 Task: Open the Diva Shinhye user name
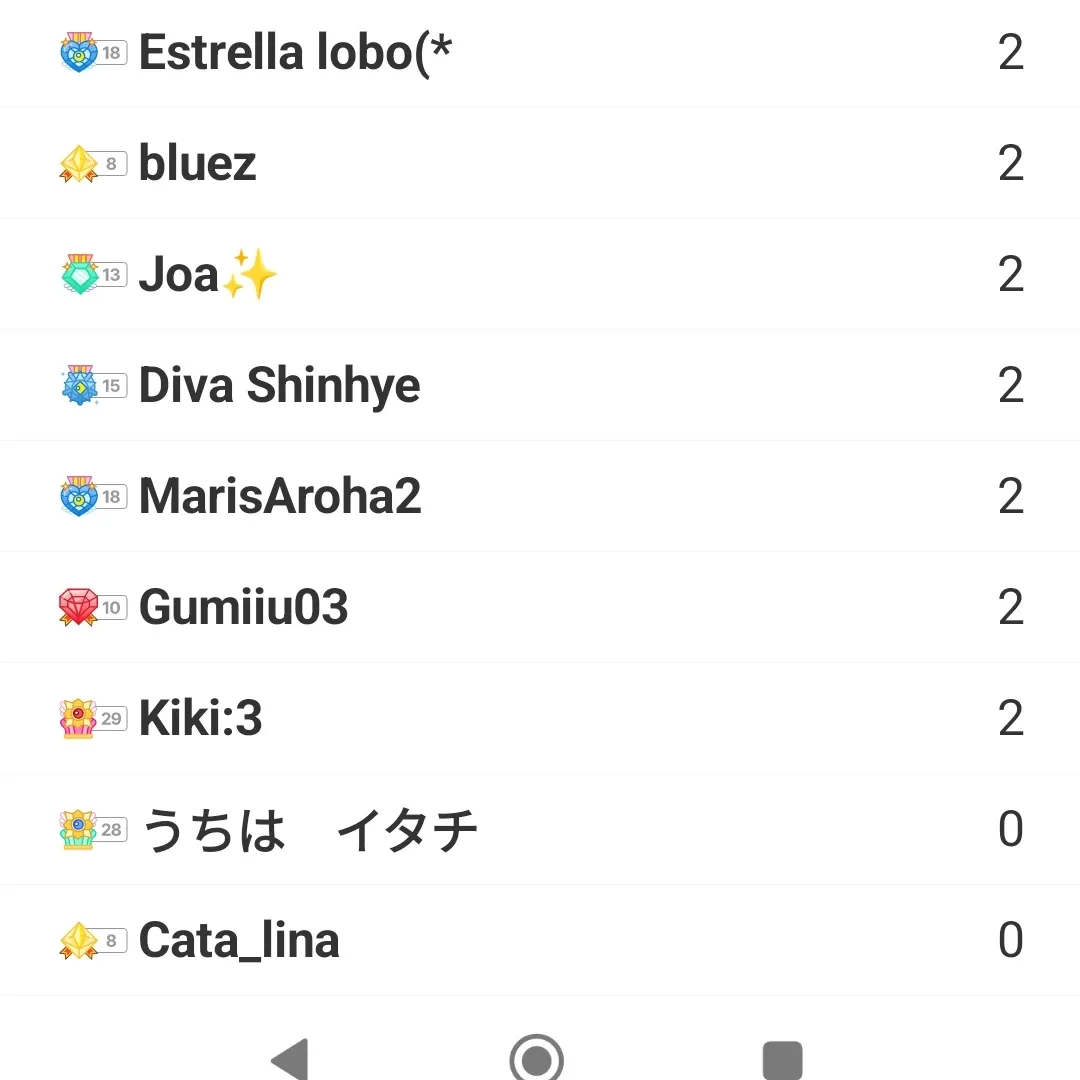pyautogui.click(x=279, y=386)
